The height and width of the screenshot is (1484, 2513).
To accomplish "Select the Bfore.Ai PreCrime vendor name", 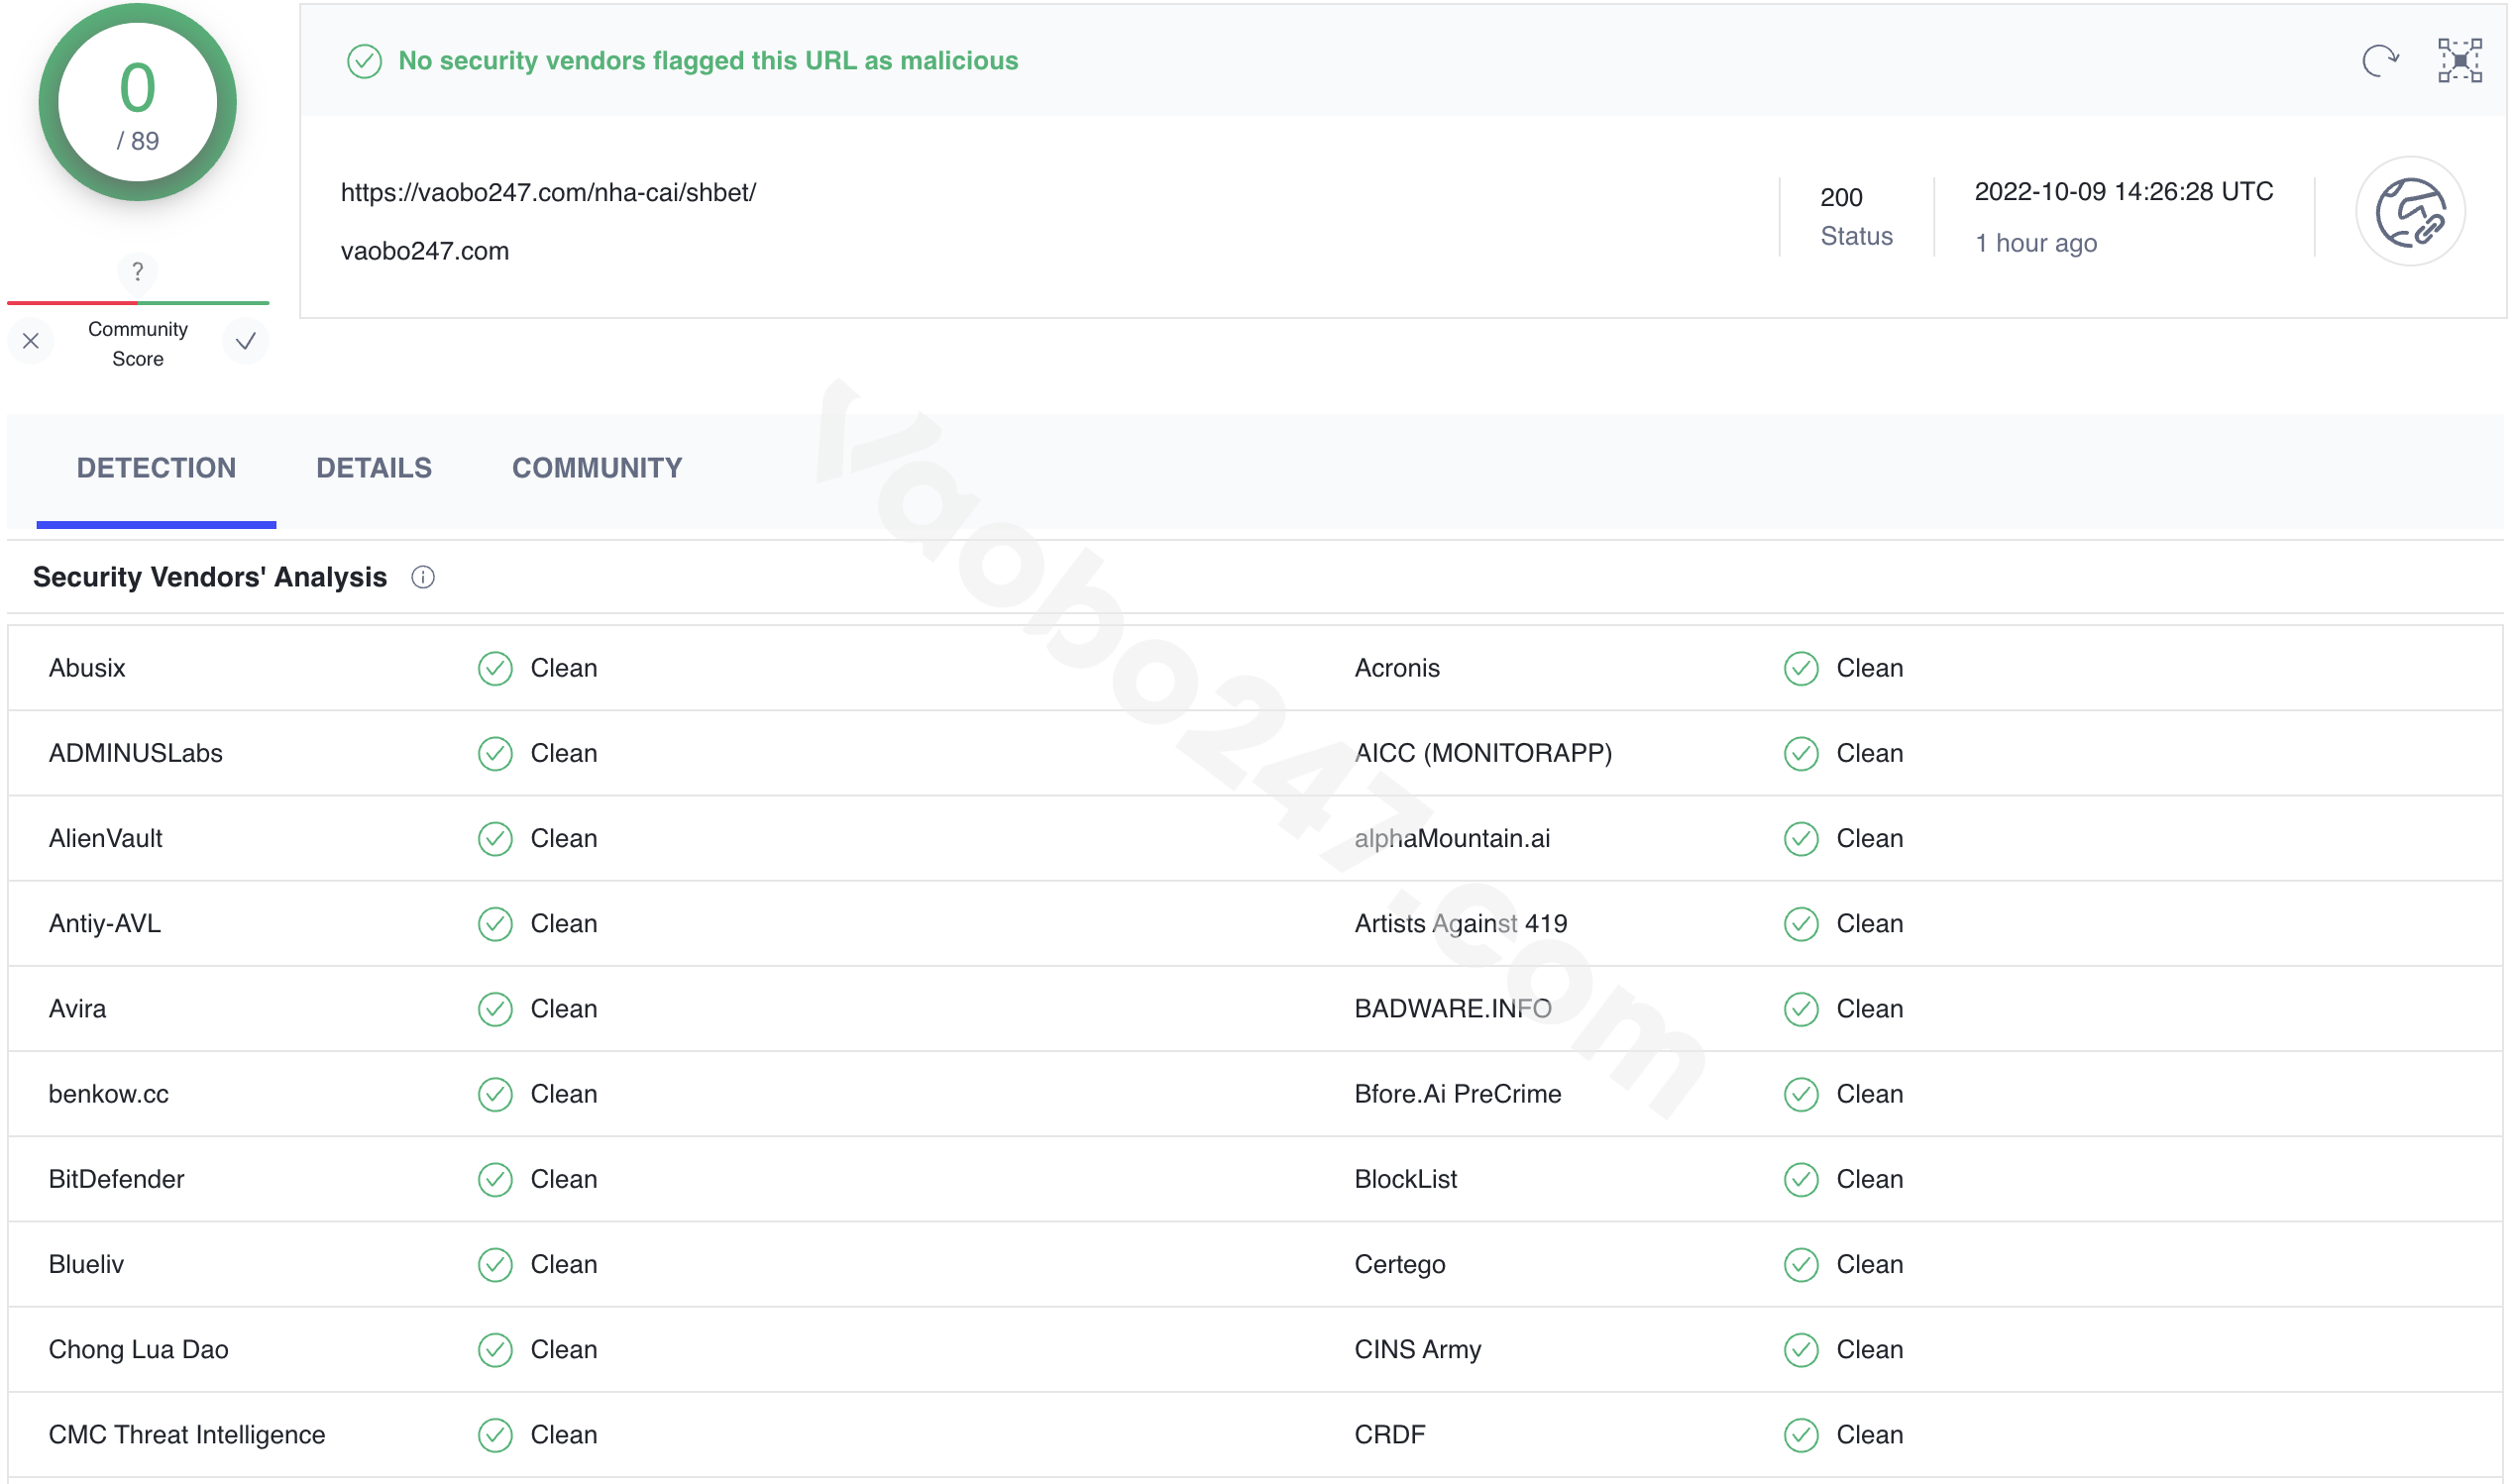I will [1458, 1094].
